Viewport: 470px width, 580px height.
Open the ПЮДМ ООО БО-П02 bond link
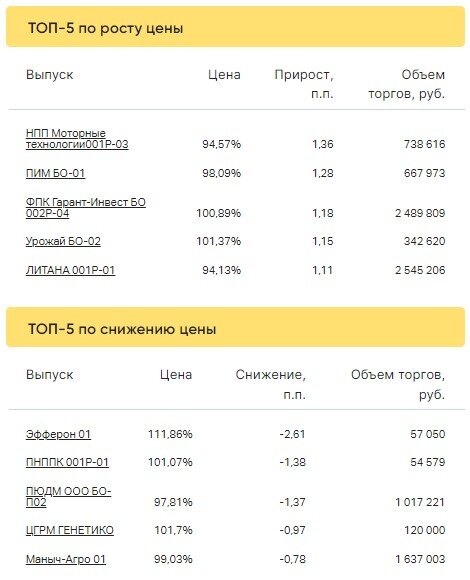click(68, 497)
